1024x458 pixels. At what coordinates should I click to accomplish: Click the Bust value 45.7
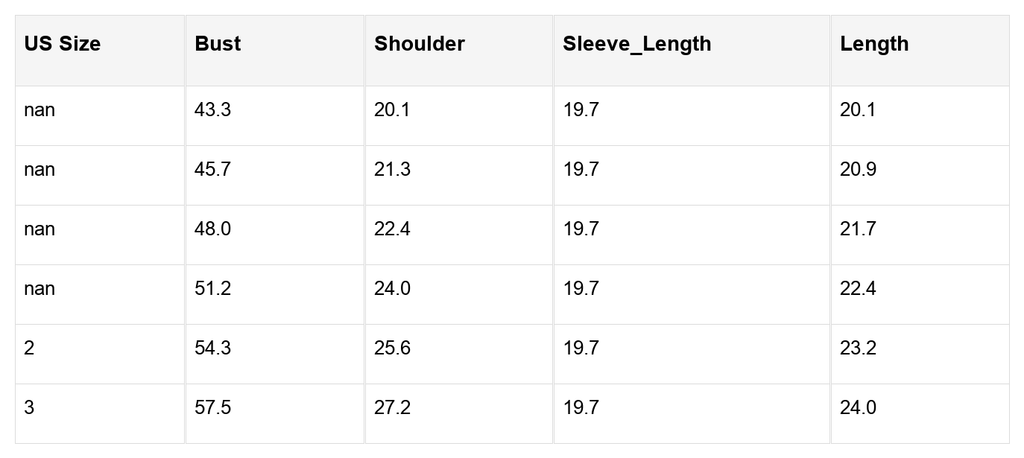click(x=212, y=169)
